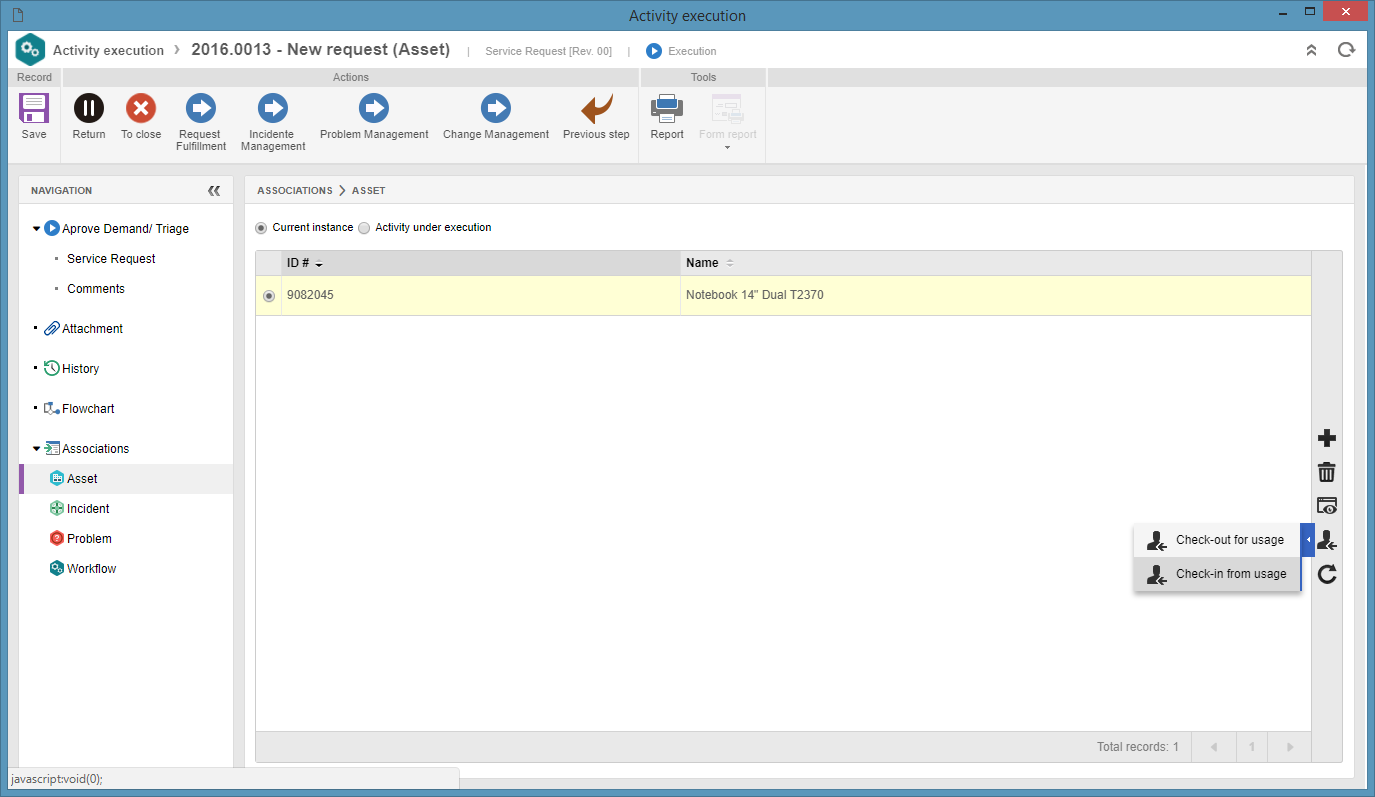Click Service Request [Rev. 00] header text

(549, 51)
